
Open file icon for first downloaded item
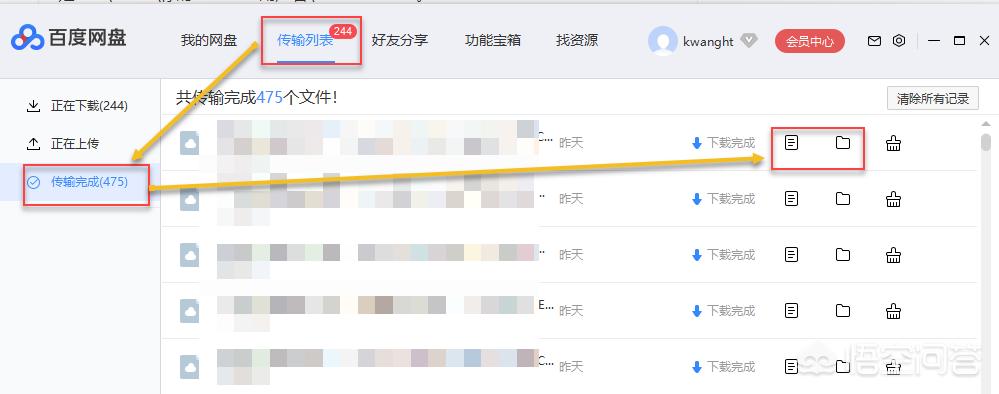791,143
